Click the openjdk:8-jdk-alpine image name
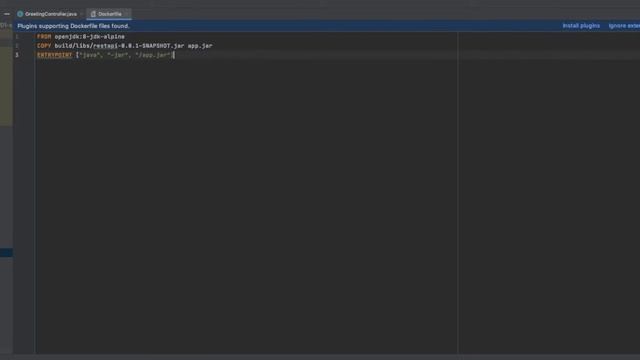The image size is (640, 360). [x=89, y=37]
